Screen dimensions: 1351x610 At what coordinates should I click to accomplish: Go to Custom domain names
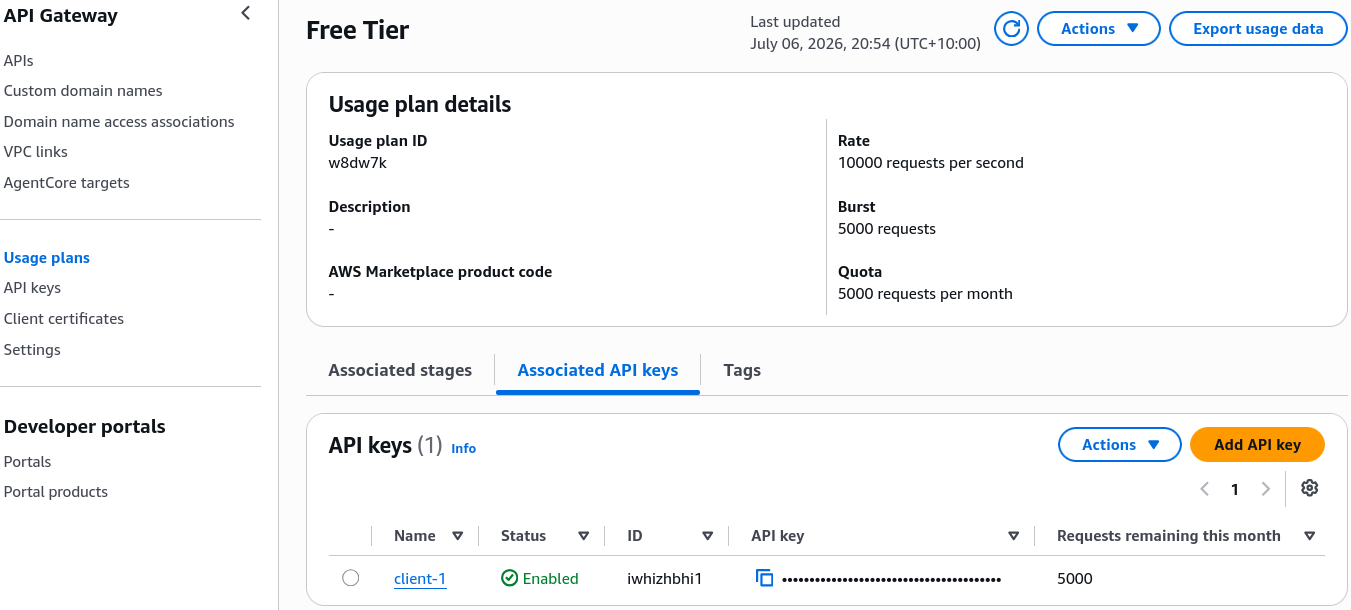tap(83, 91)
